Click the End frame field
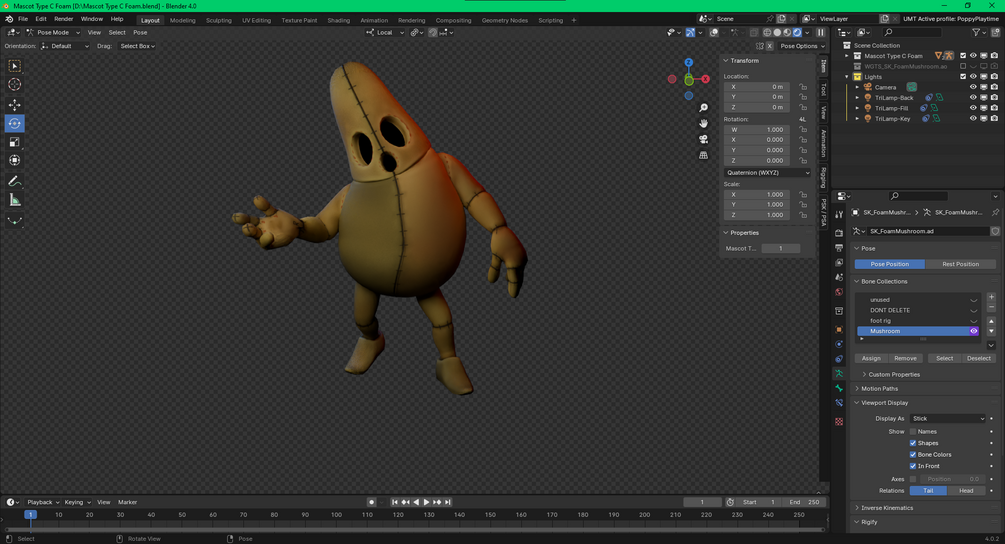This screenshot has height=544, width=1005. coord(806,502)
